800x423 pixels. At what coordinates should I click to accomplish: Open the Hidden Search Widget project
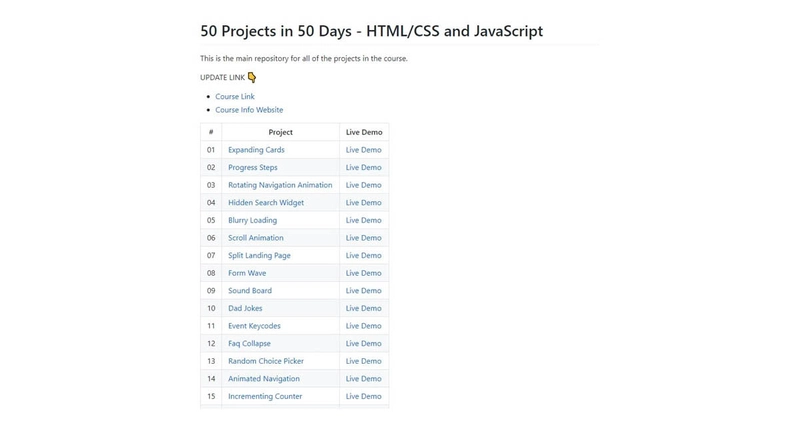(266, 203)
